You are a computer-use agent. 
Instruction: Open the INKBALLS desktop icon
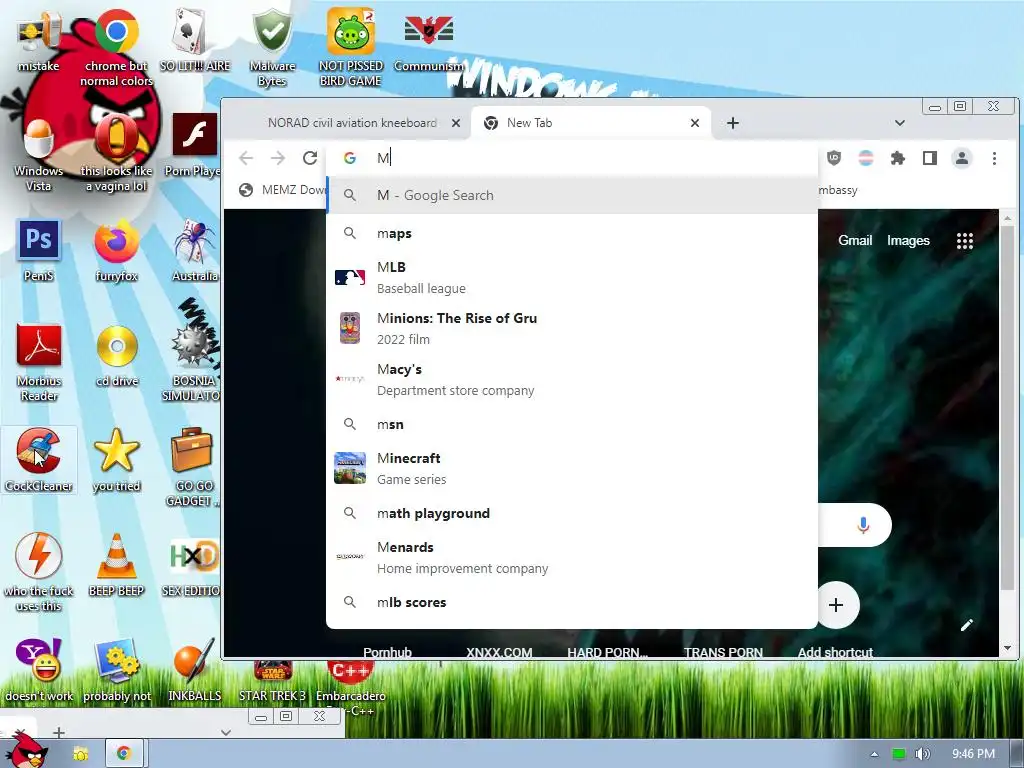click(195, 670)
